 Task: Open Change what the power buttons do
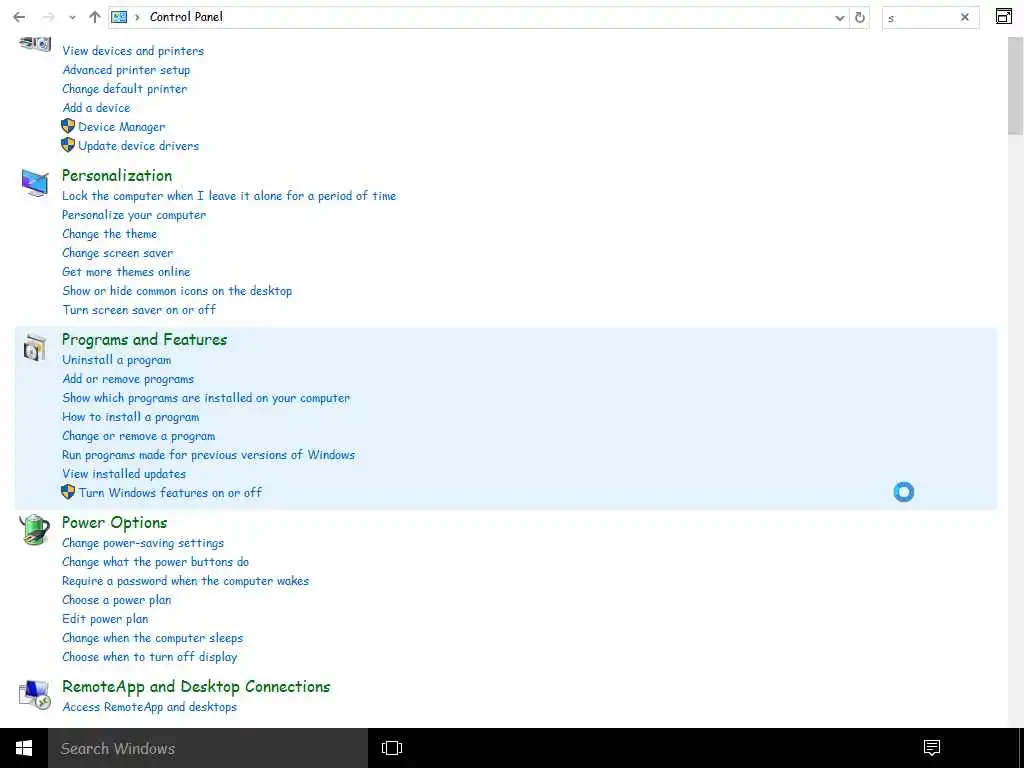pos(155,562)
